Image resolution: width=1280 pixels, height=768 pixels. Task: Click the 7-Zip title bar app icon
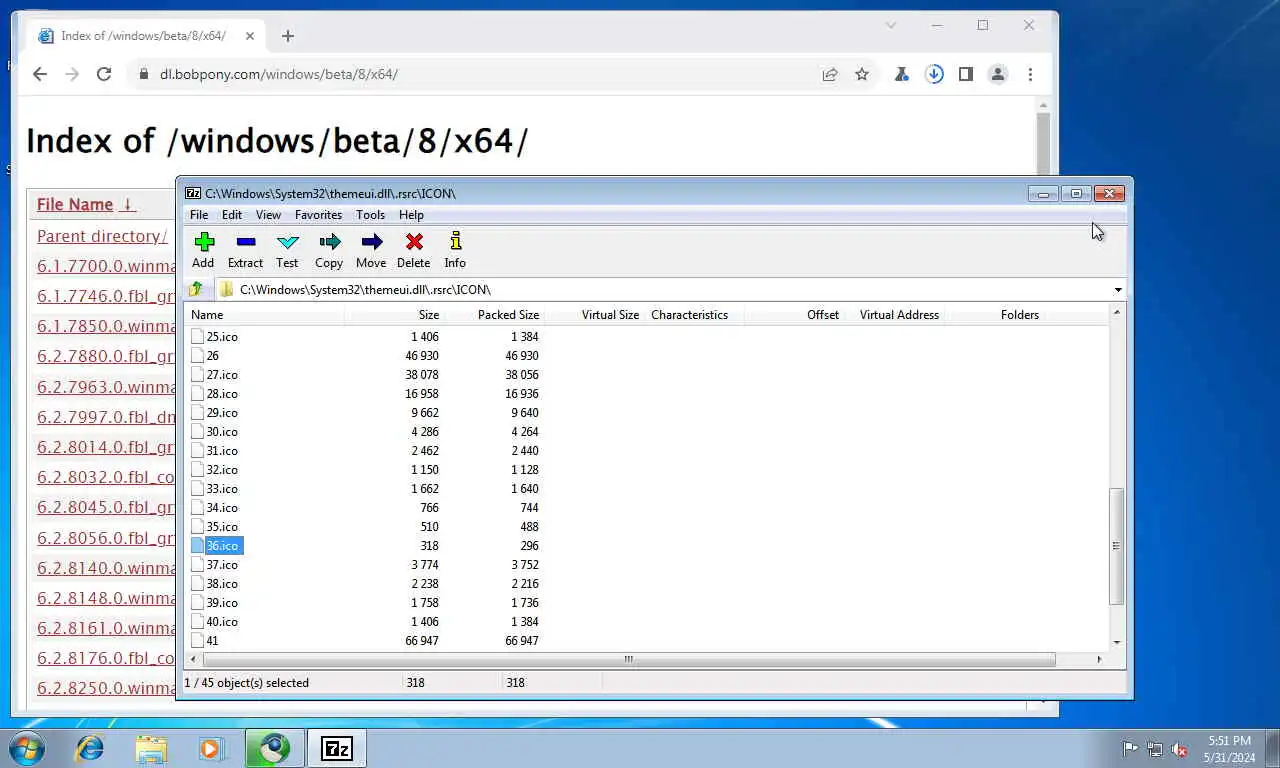pyautogui.click(x=193, y=193)
